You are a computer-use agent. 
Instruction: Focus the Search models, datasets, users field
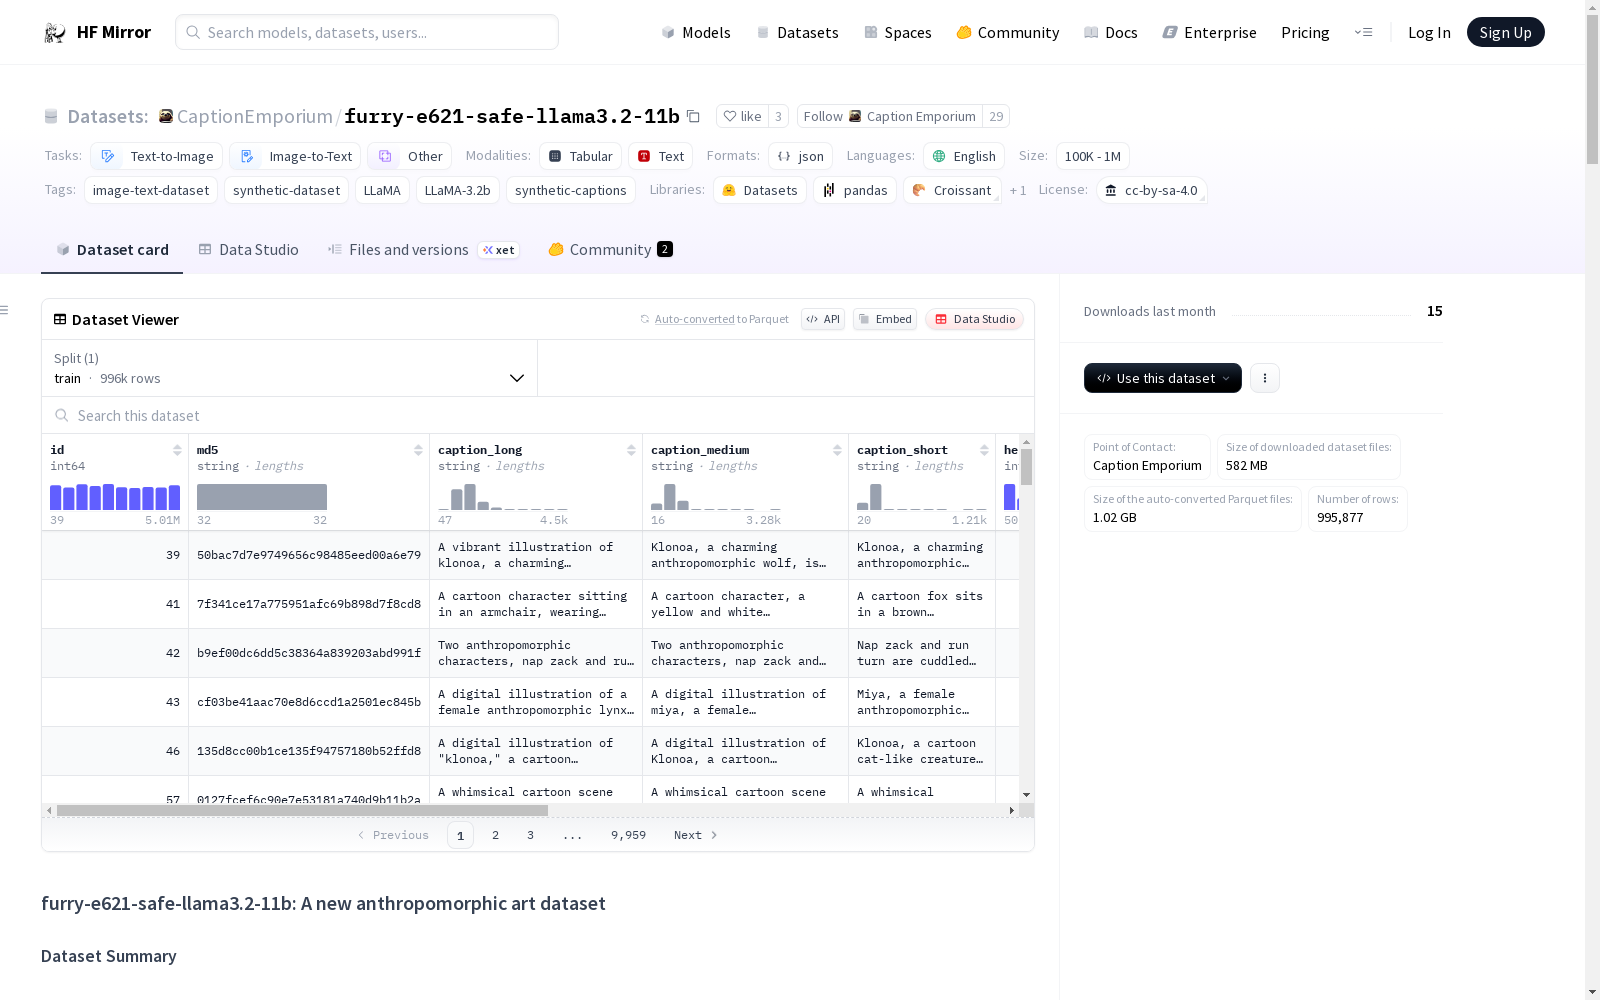click(x=367, y=32)
